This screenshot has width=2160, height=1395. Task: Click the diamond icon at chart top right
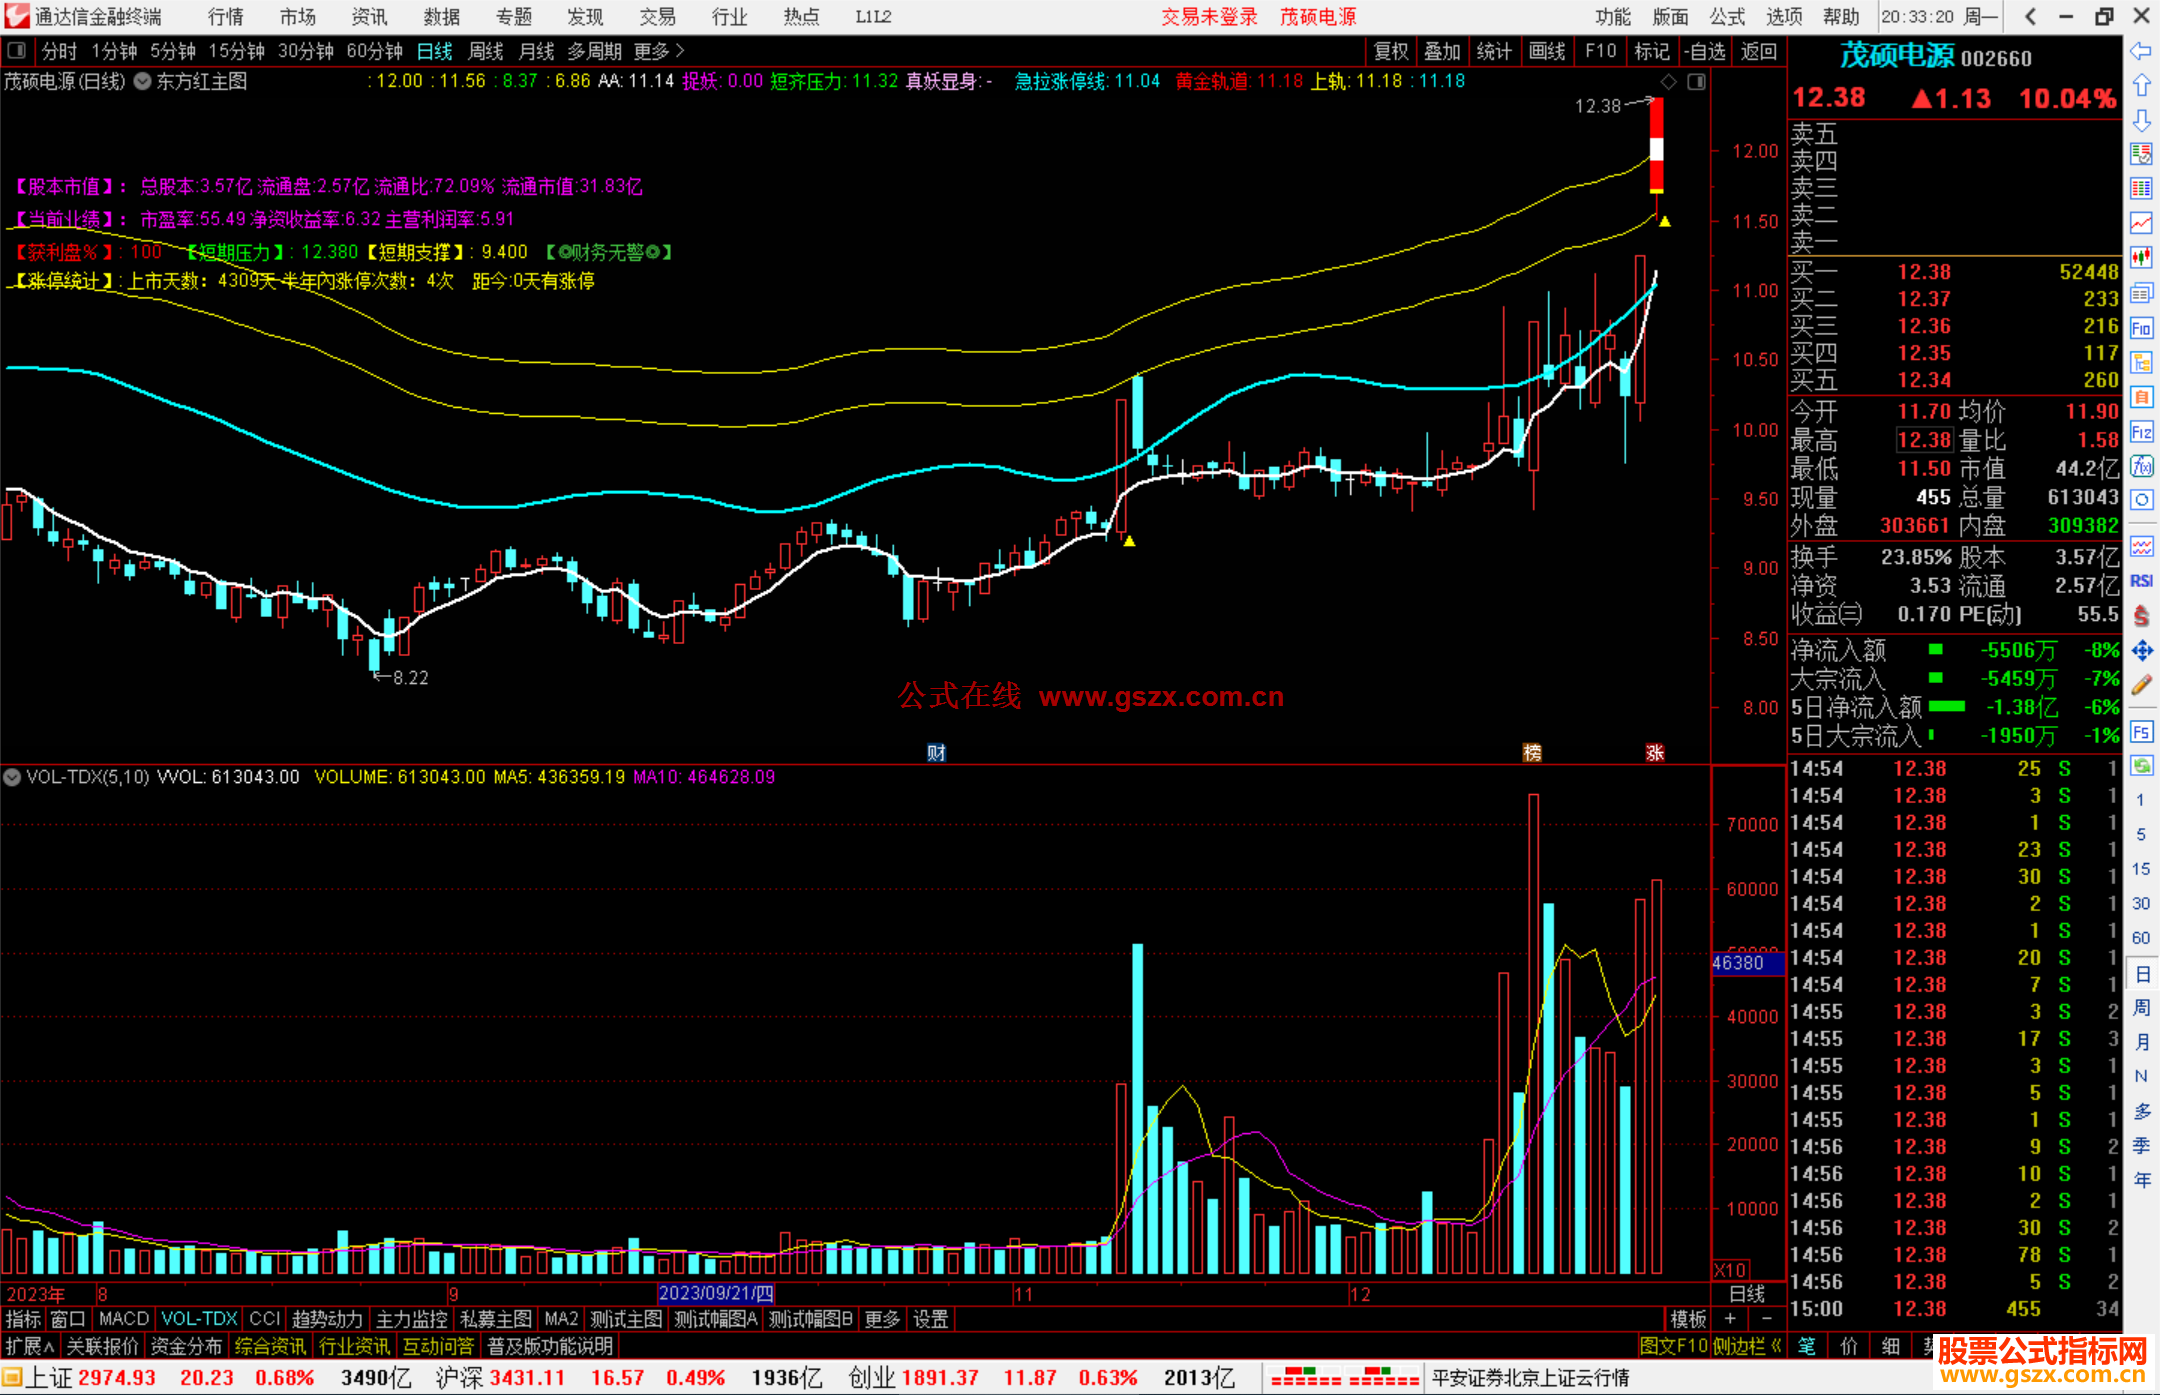pos(1668,82)
